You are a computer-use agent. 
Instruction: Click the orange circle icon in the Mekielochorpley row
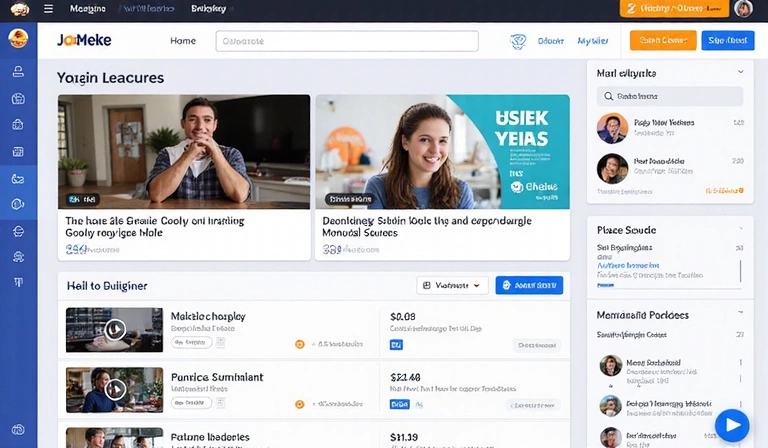[300, 344]
